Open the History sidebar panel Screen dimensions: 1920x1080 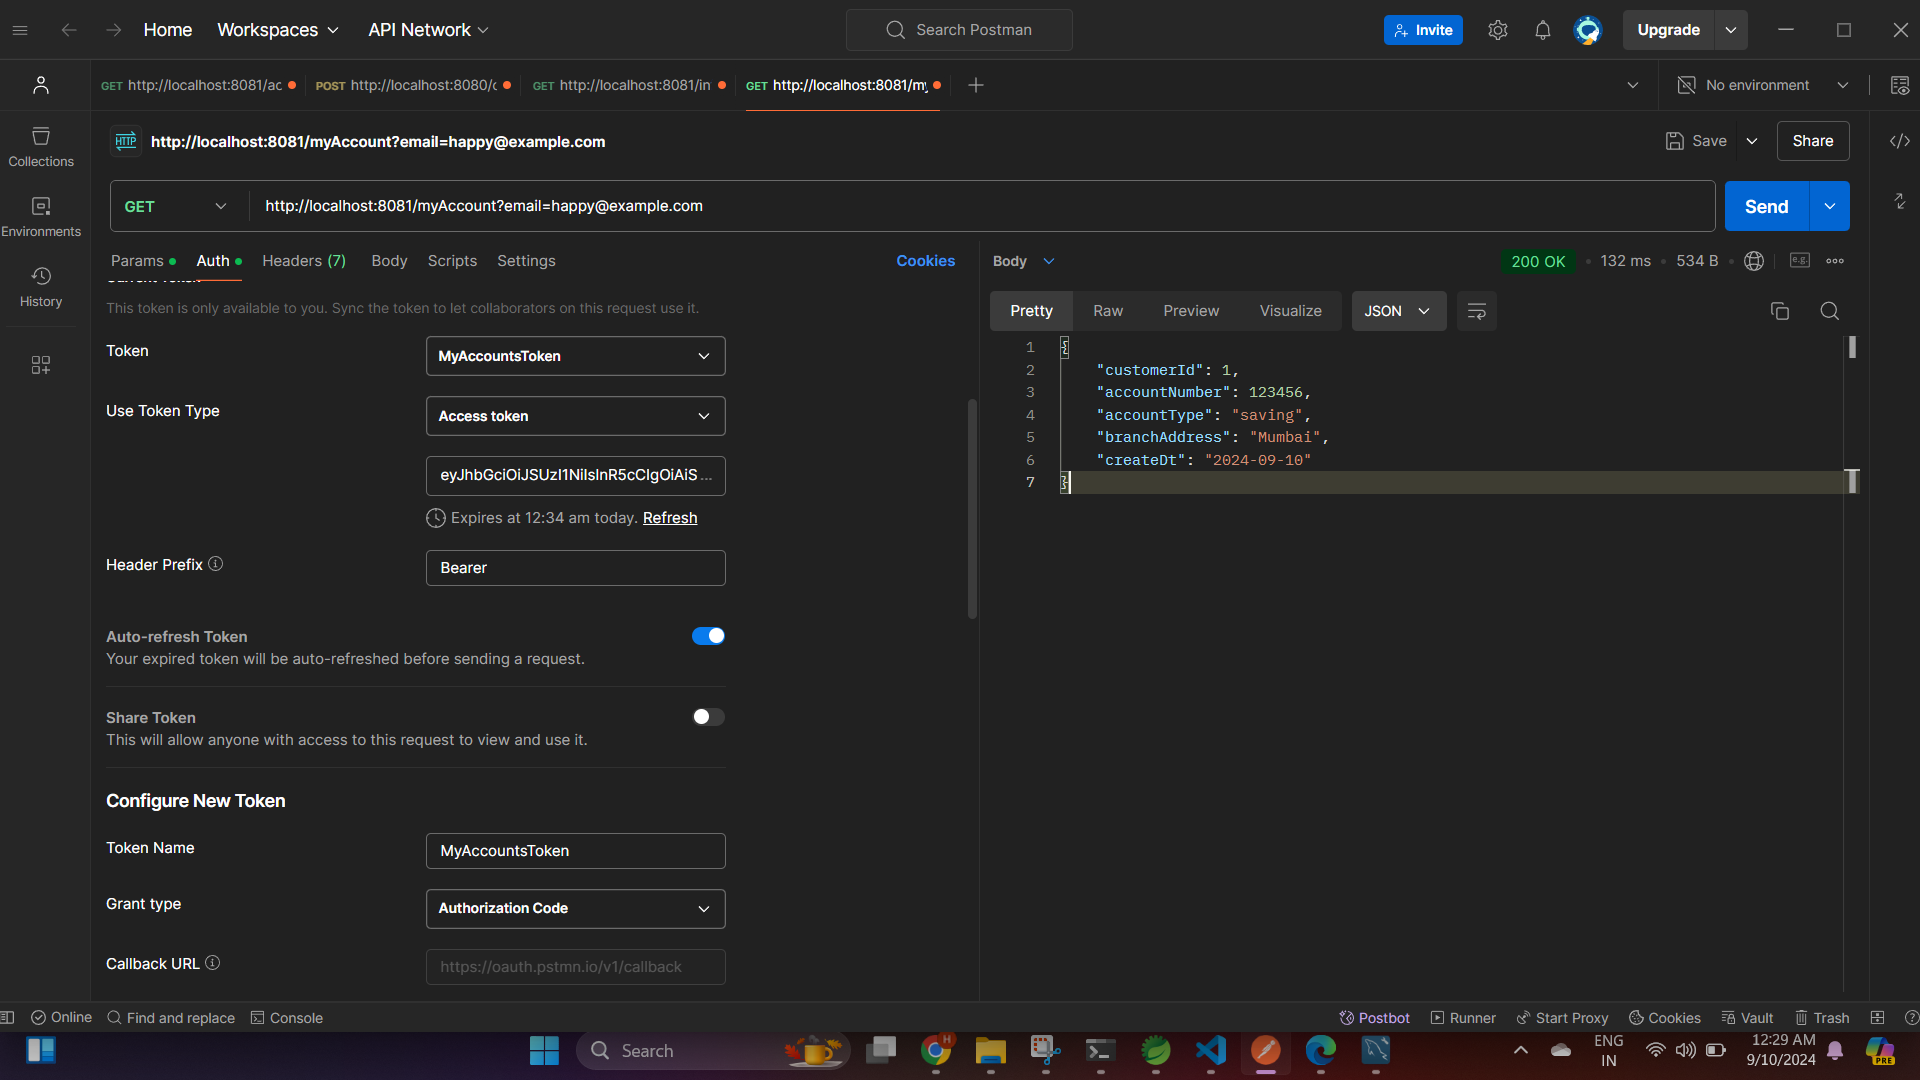pos(41,286)
